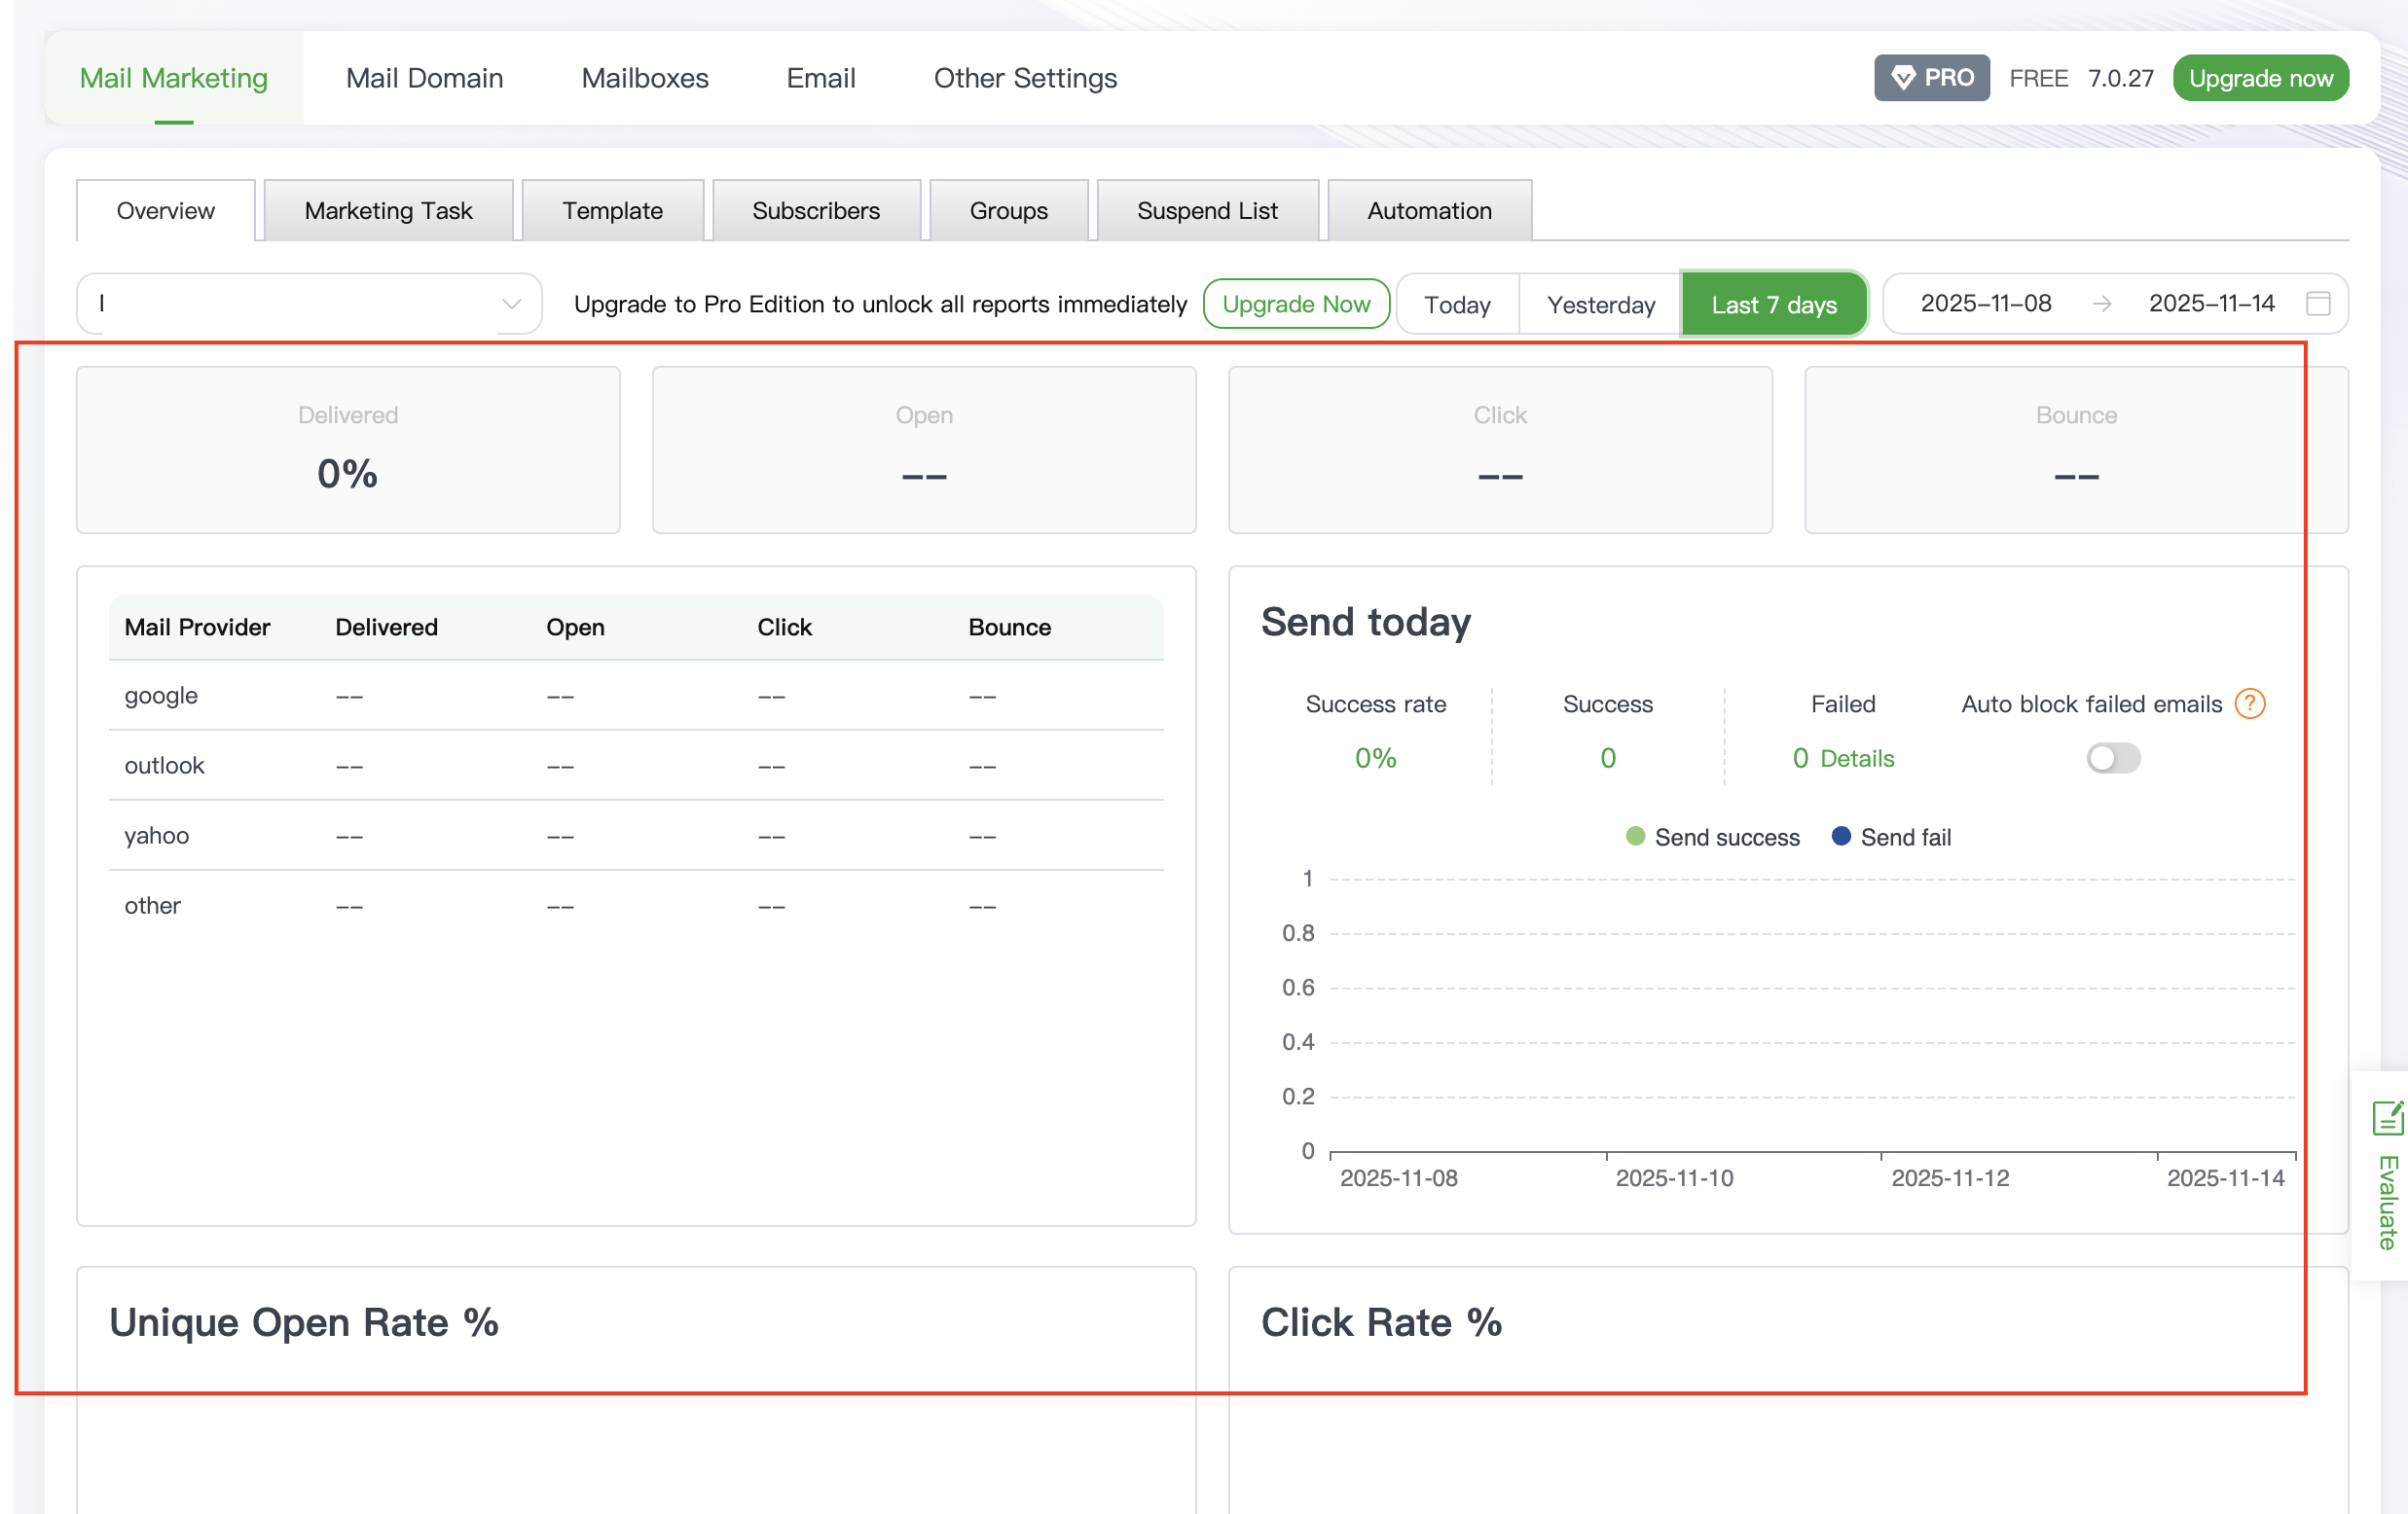Expand the domain selector dropdown chevron
This screenshot has width=2408, height=1514.
(x=511, y=304)
